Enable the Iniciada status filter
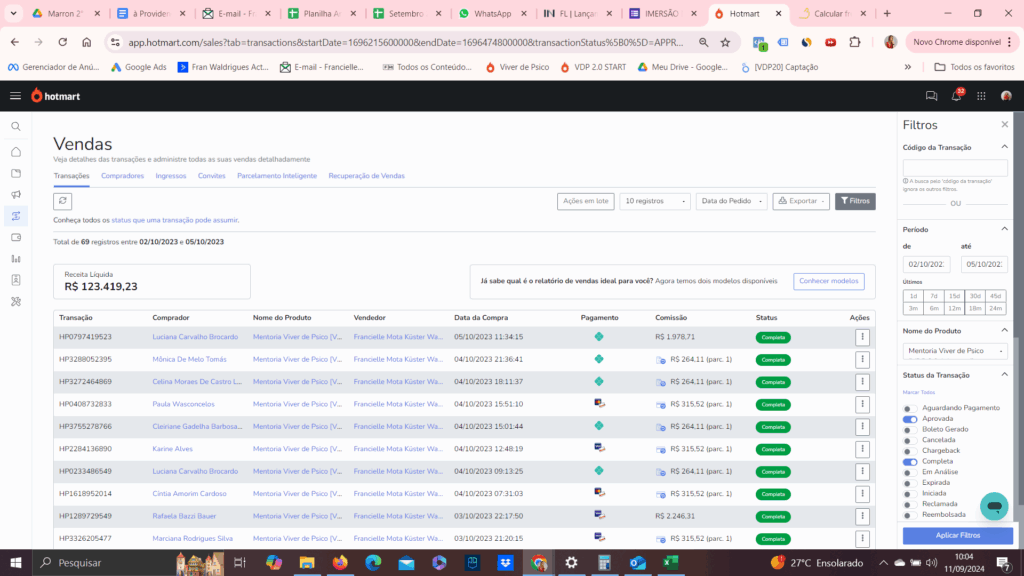Image resolution: width=1024 pixels, height=576 pixels. pos(910,494)
